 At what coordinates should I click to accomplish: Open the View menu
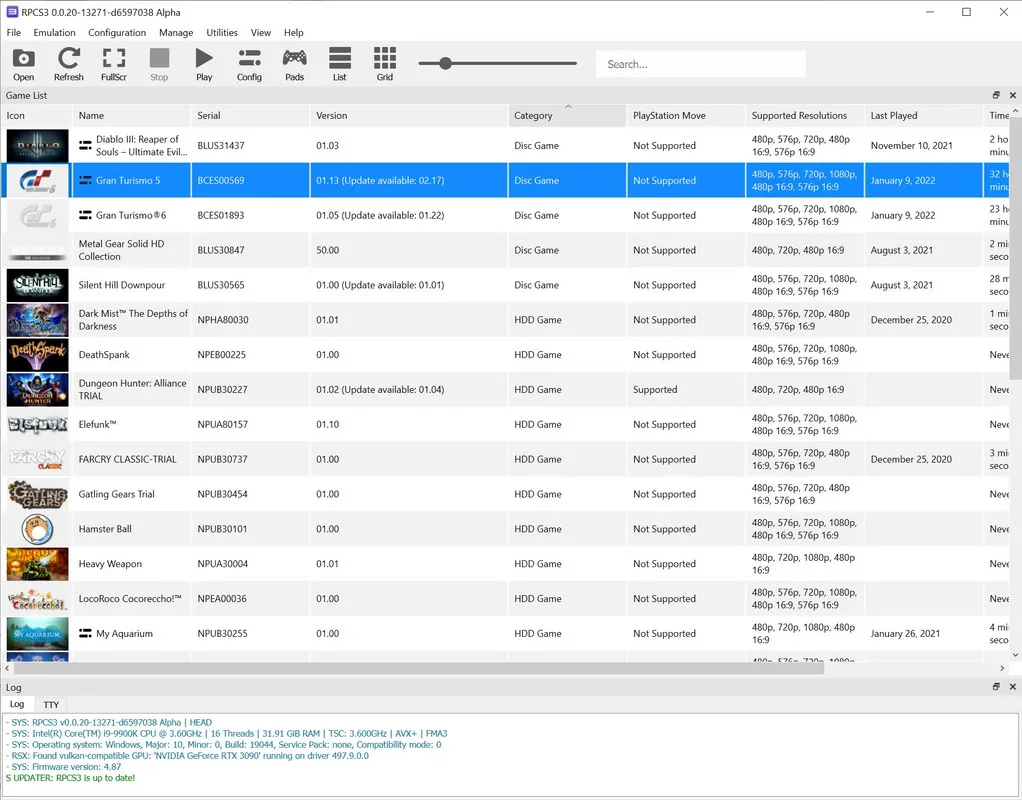[x=261, y=33]
